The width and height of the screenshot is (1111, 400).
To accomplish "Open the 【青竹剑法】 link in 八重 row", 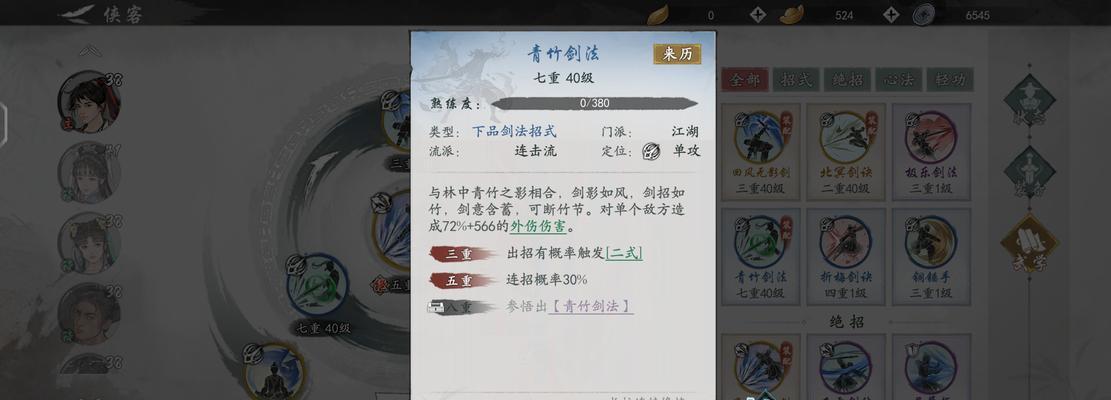I will click(x=591, y=306).
